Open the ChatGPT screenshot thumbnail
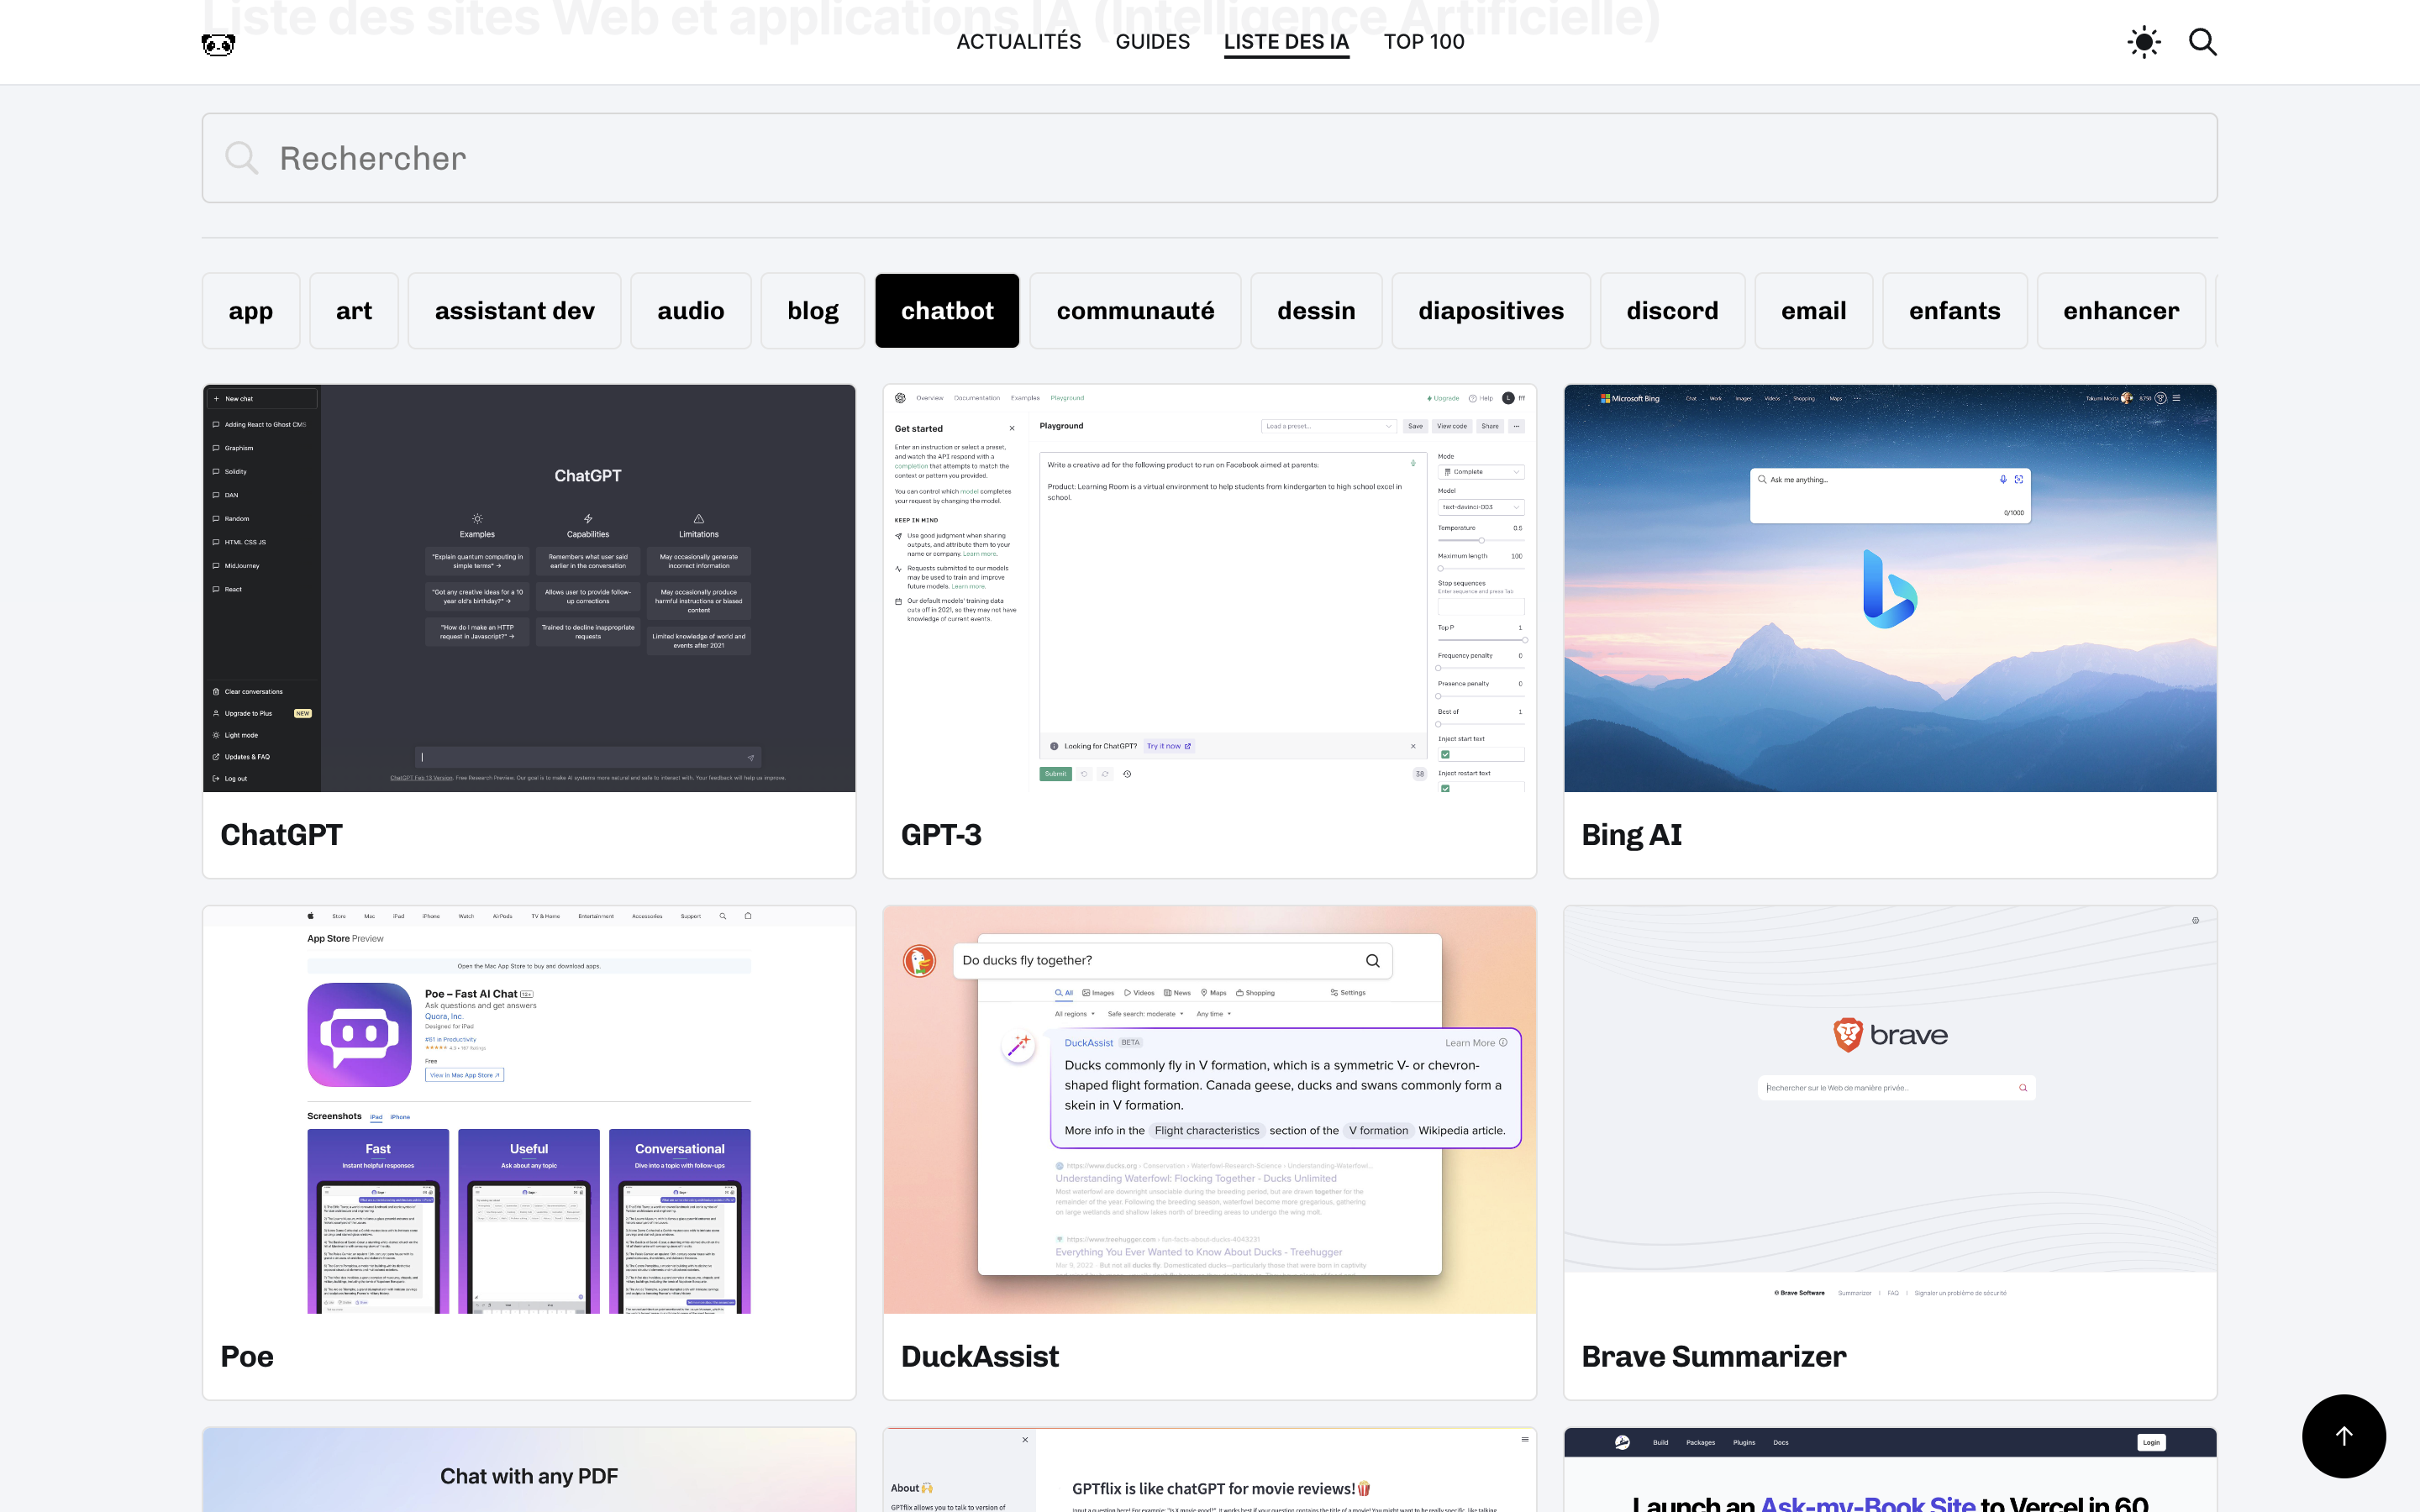Screen dimensions: 2420x1512 [x=529, y=588]
